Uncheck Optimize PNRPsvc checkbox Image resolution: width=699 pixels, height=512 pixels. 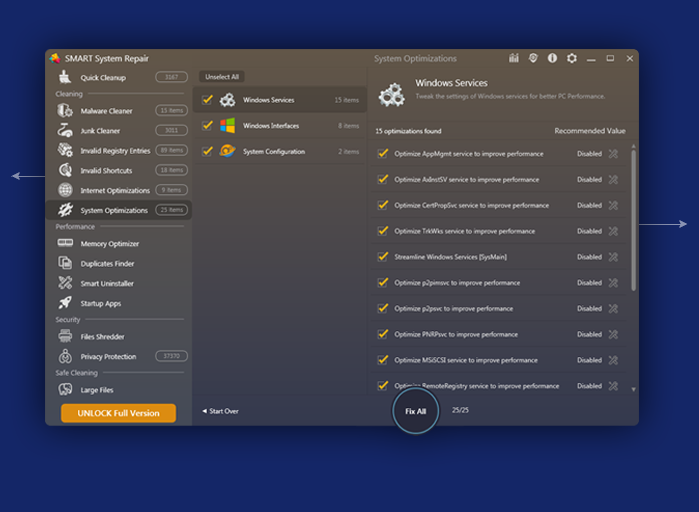382,334
